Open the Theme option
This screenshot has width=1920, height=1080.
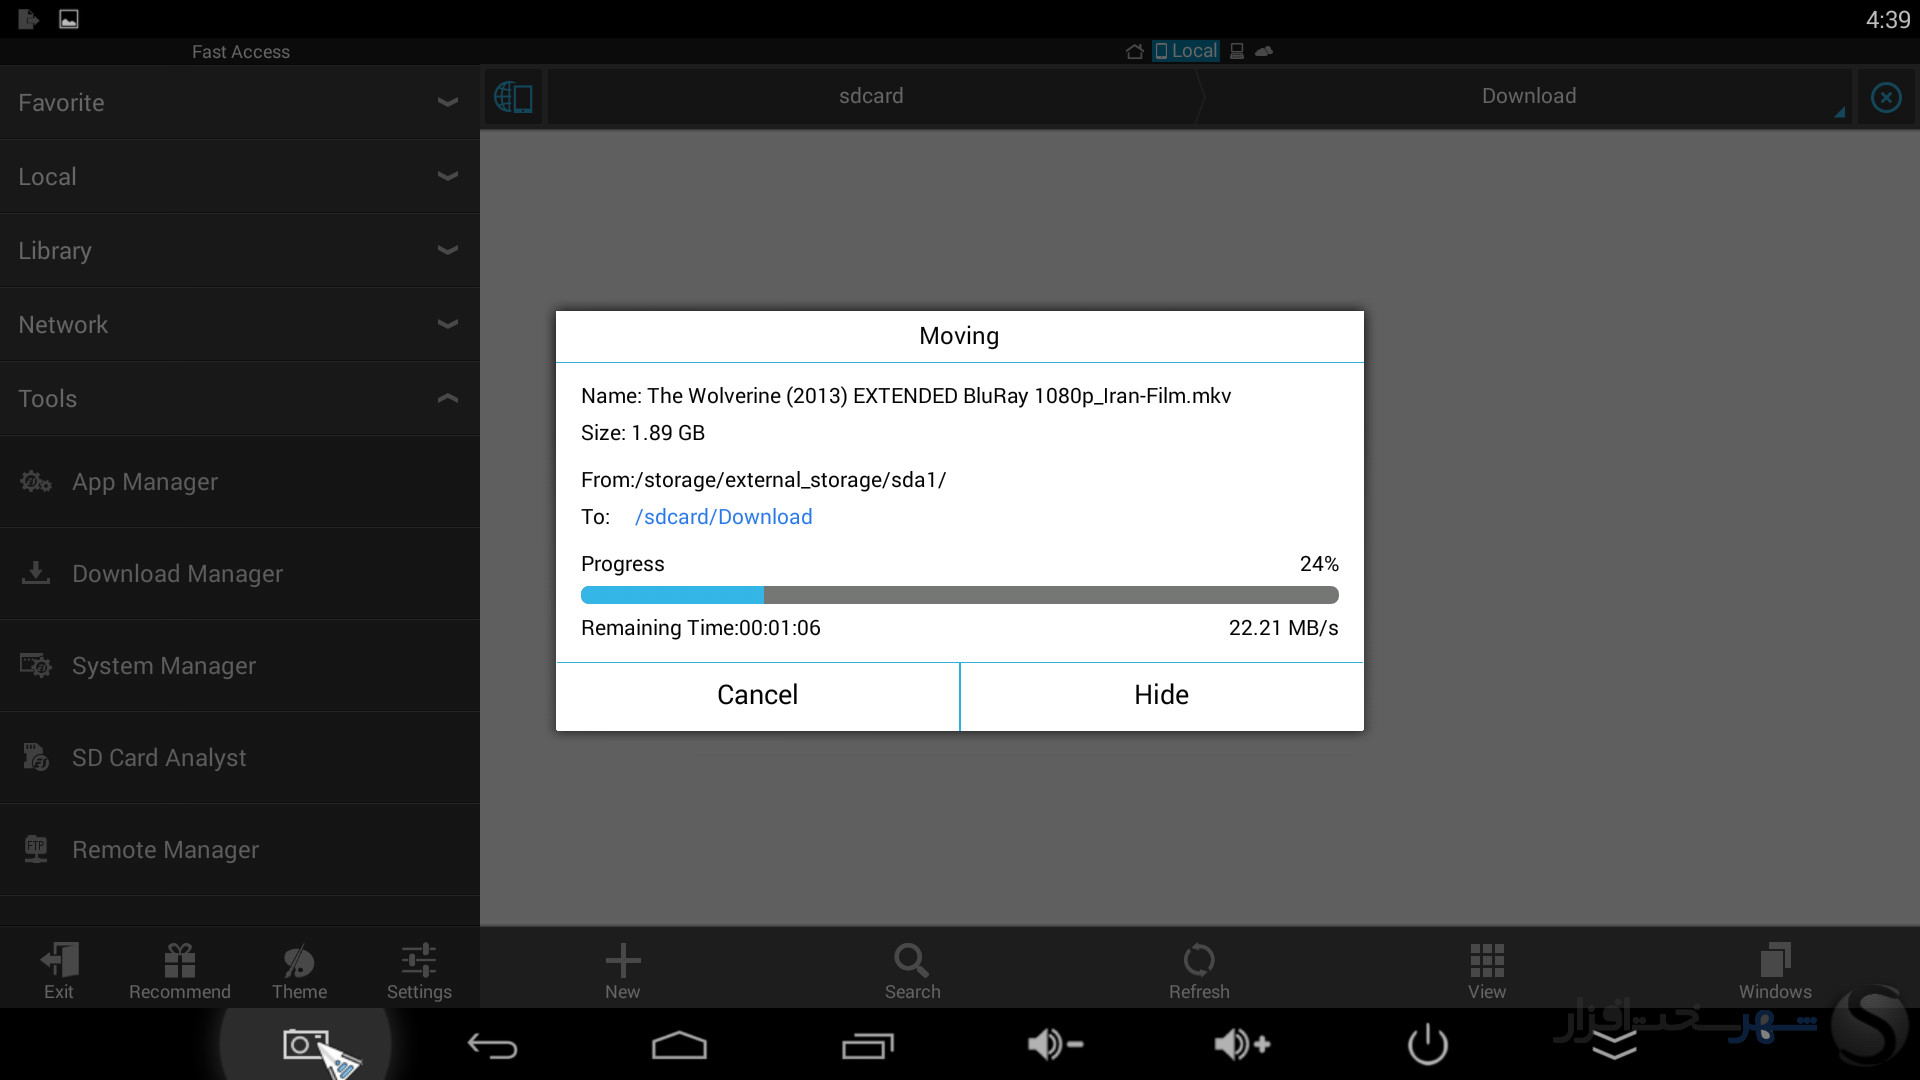click(299, 969)
